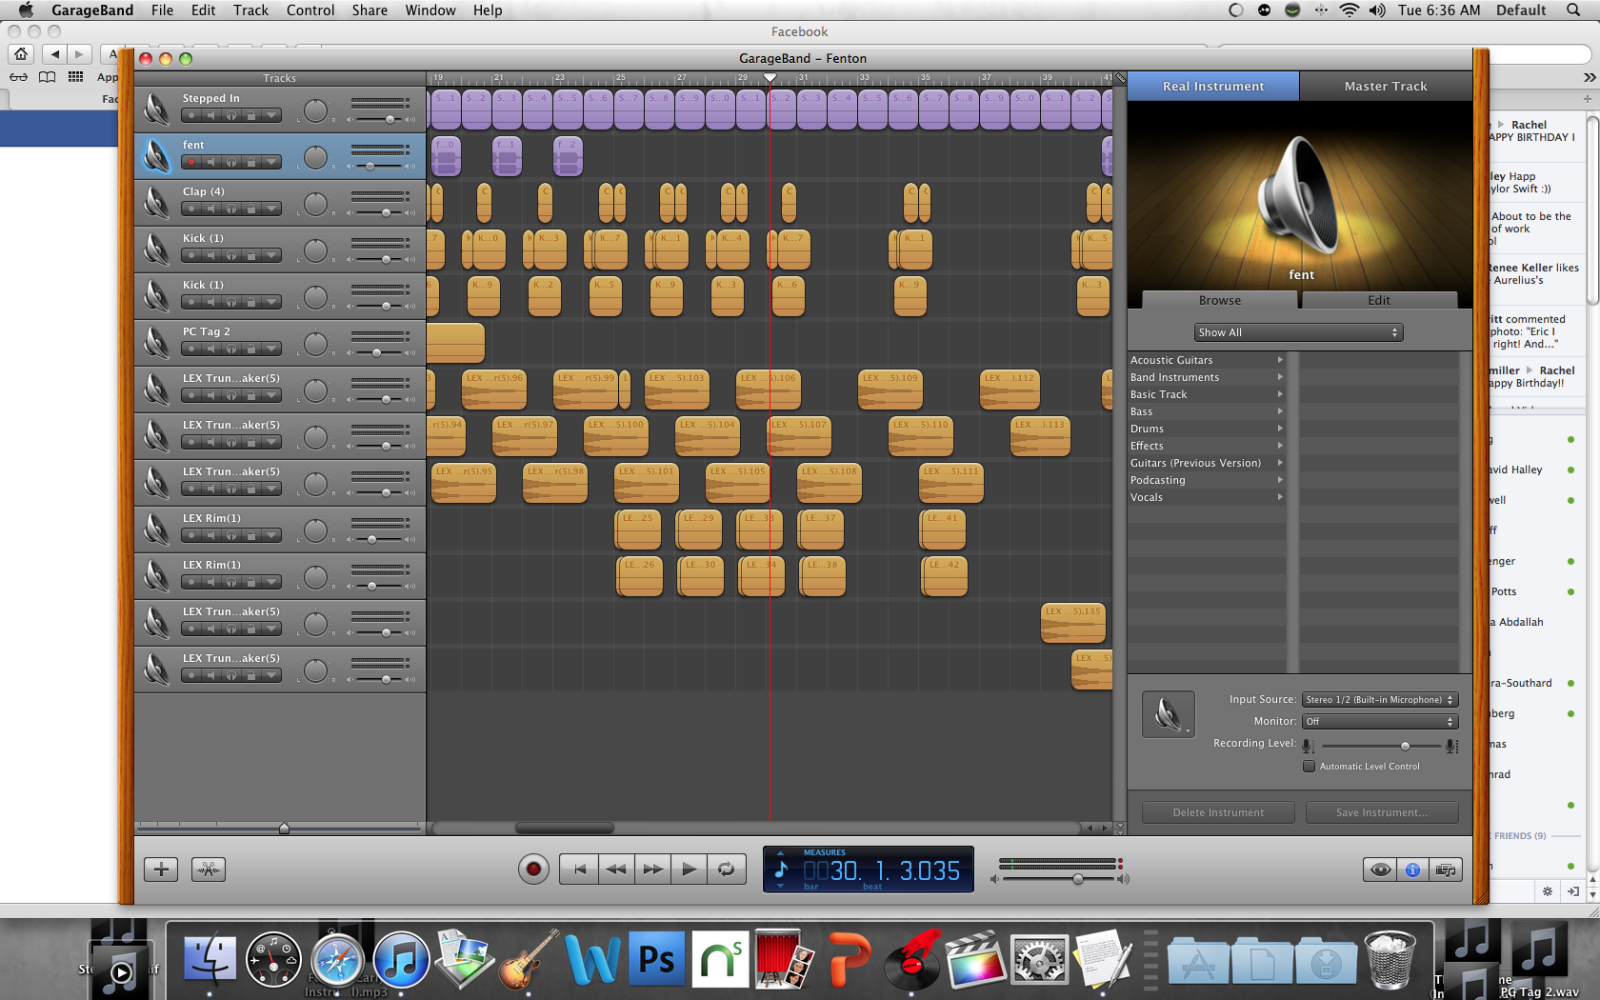Mute the Stepped In track
The image size is (1600, 1000).
tap(211, 116)
